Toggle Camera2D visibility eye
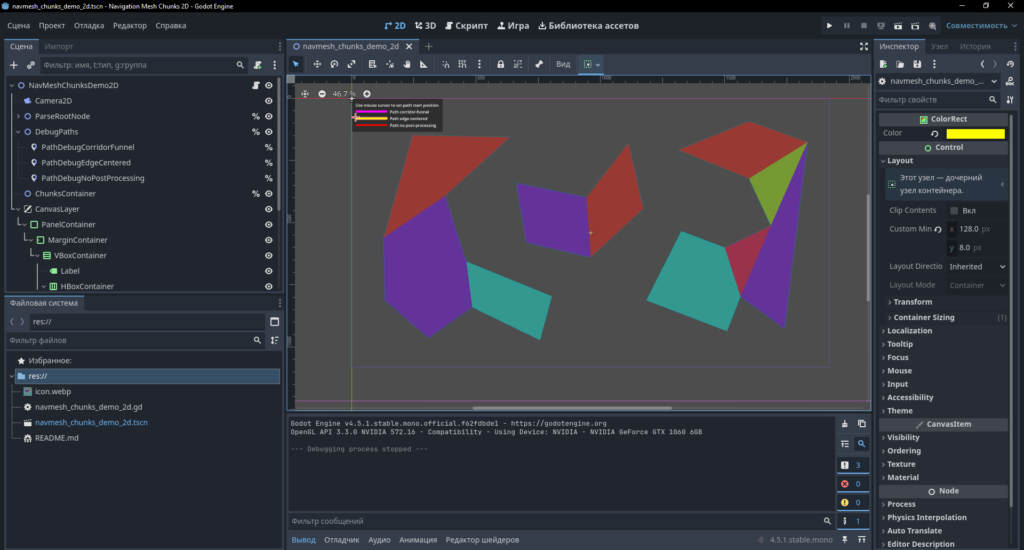This screenshot has height=550, width=1024. (268, 101)
